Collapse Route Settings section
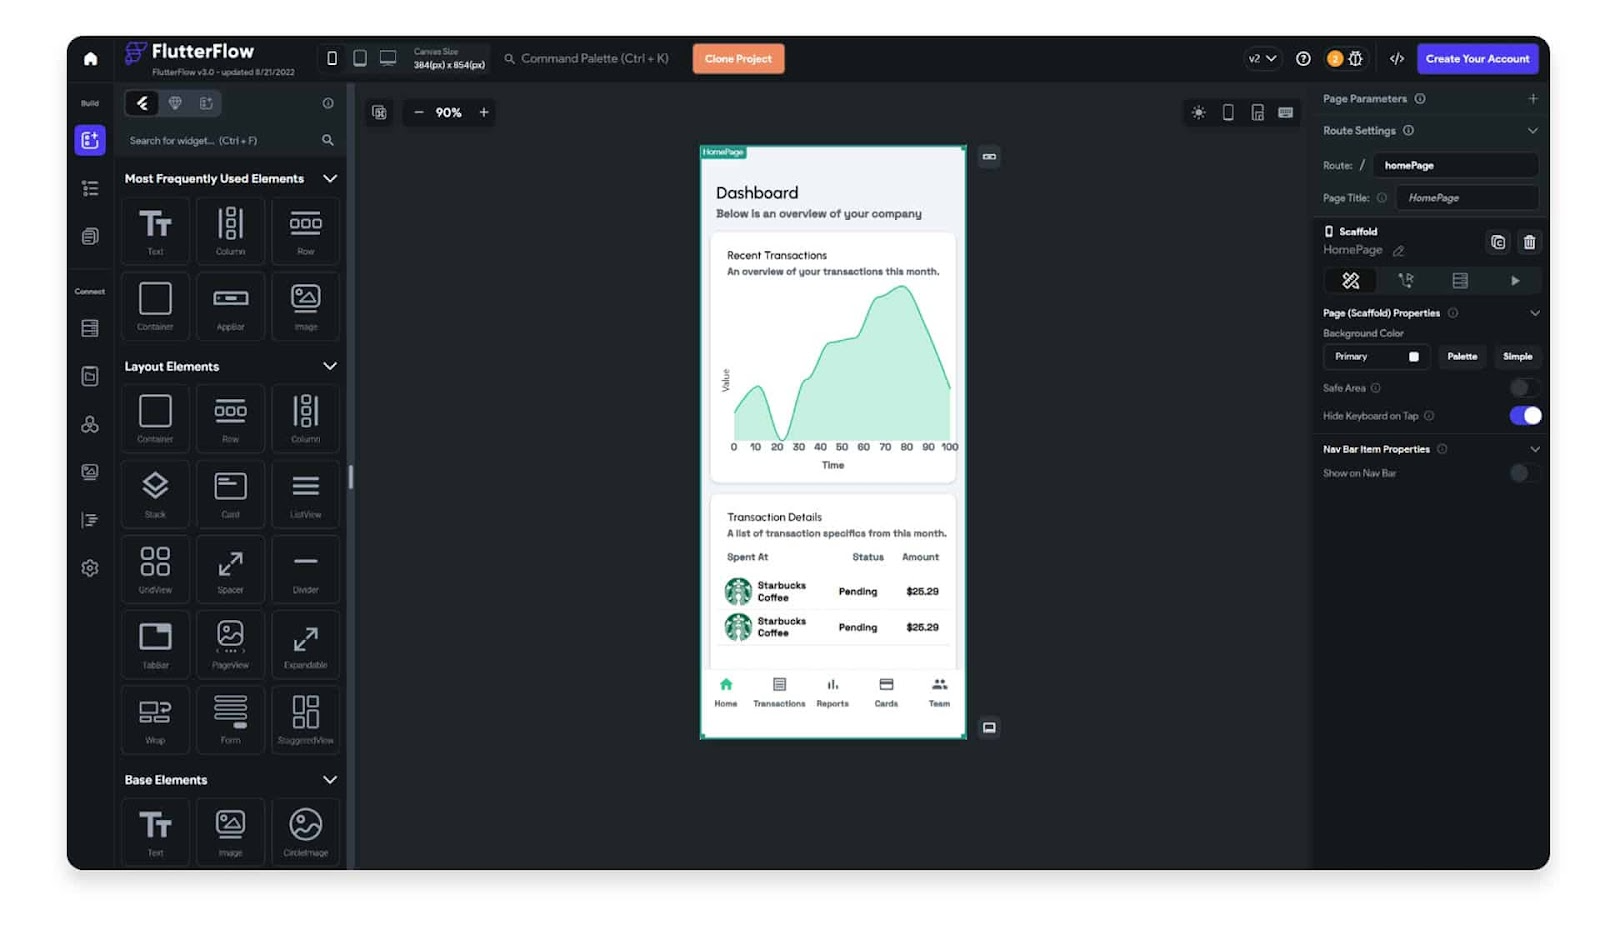 [1533, 131]
